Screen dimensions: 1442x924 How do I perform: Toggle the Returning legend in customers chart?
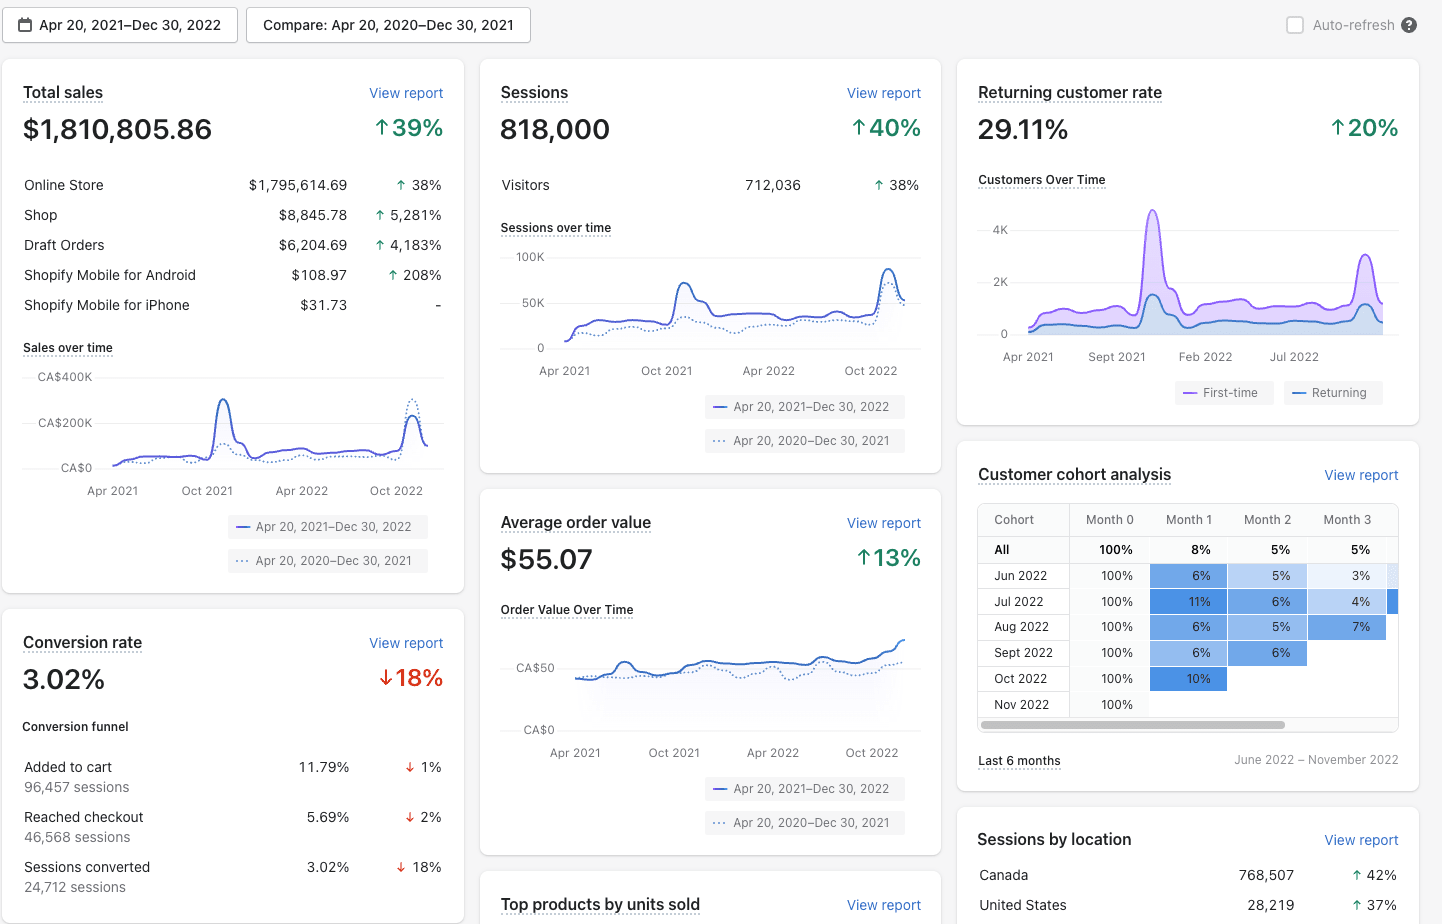[1331, 393]
